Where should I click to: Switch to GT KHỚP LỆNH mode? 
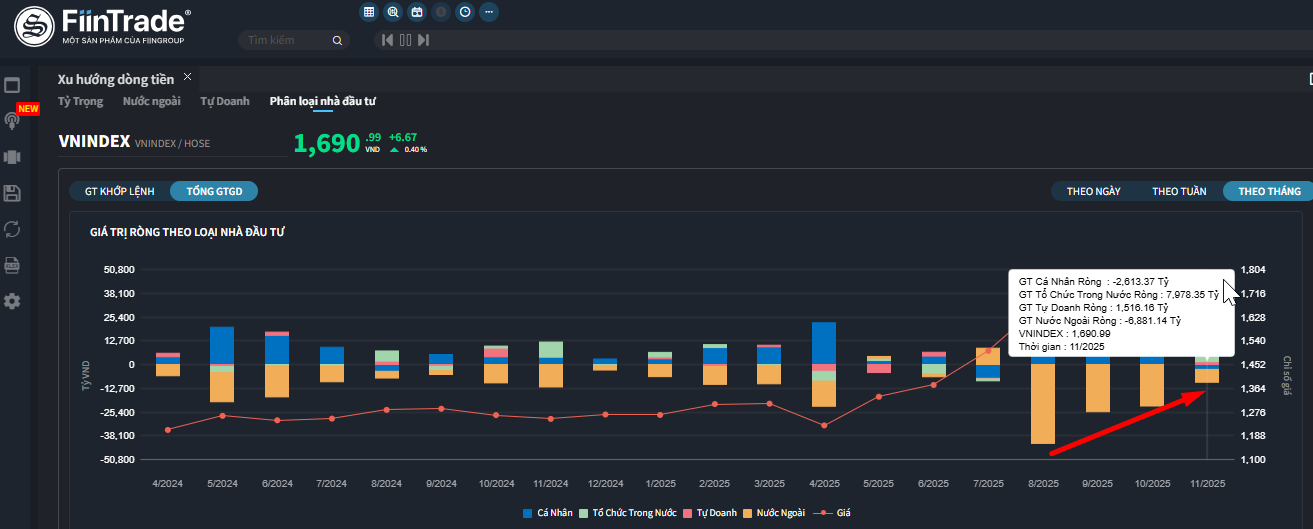pos(119,191)
